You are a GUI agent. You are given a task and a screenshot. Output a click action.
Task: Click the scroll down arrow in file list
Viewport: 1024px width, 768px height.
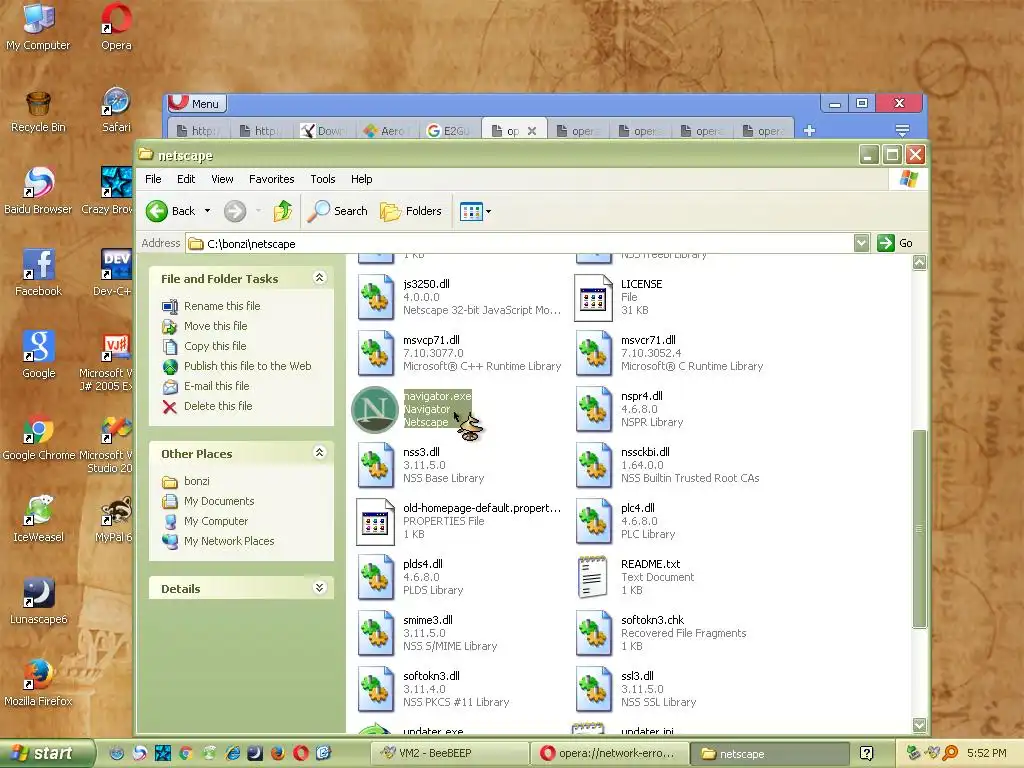920,725
